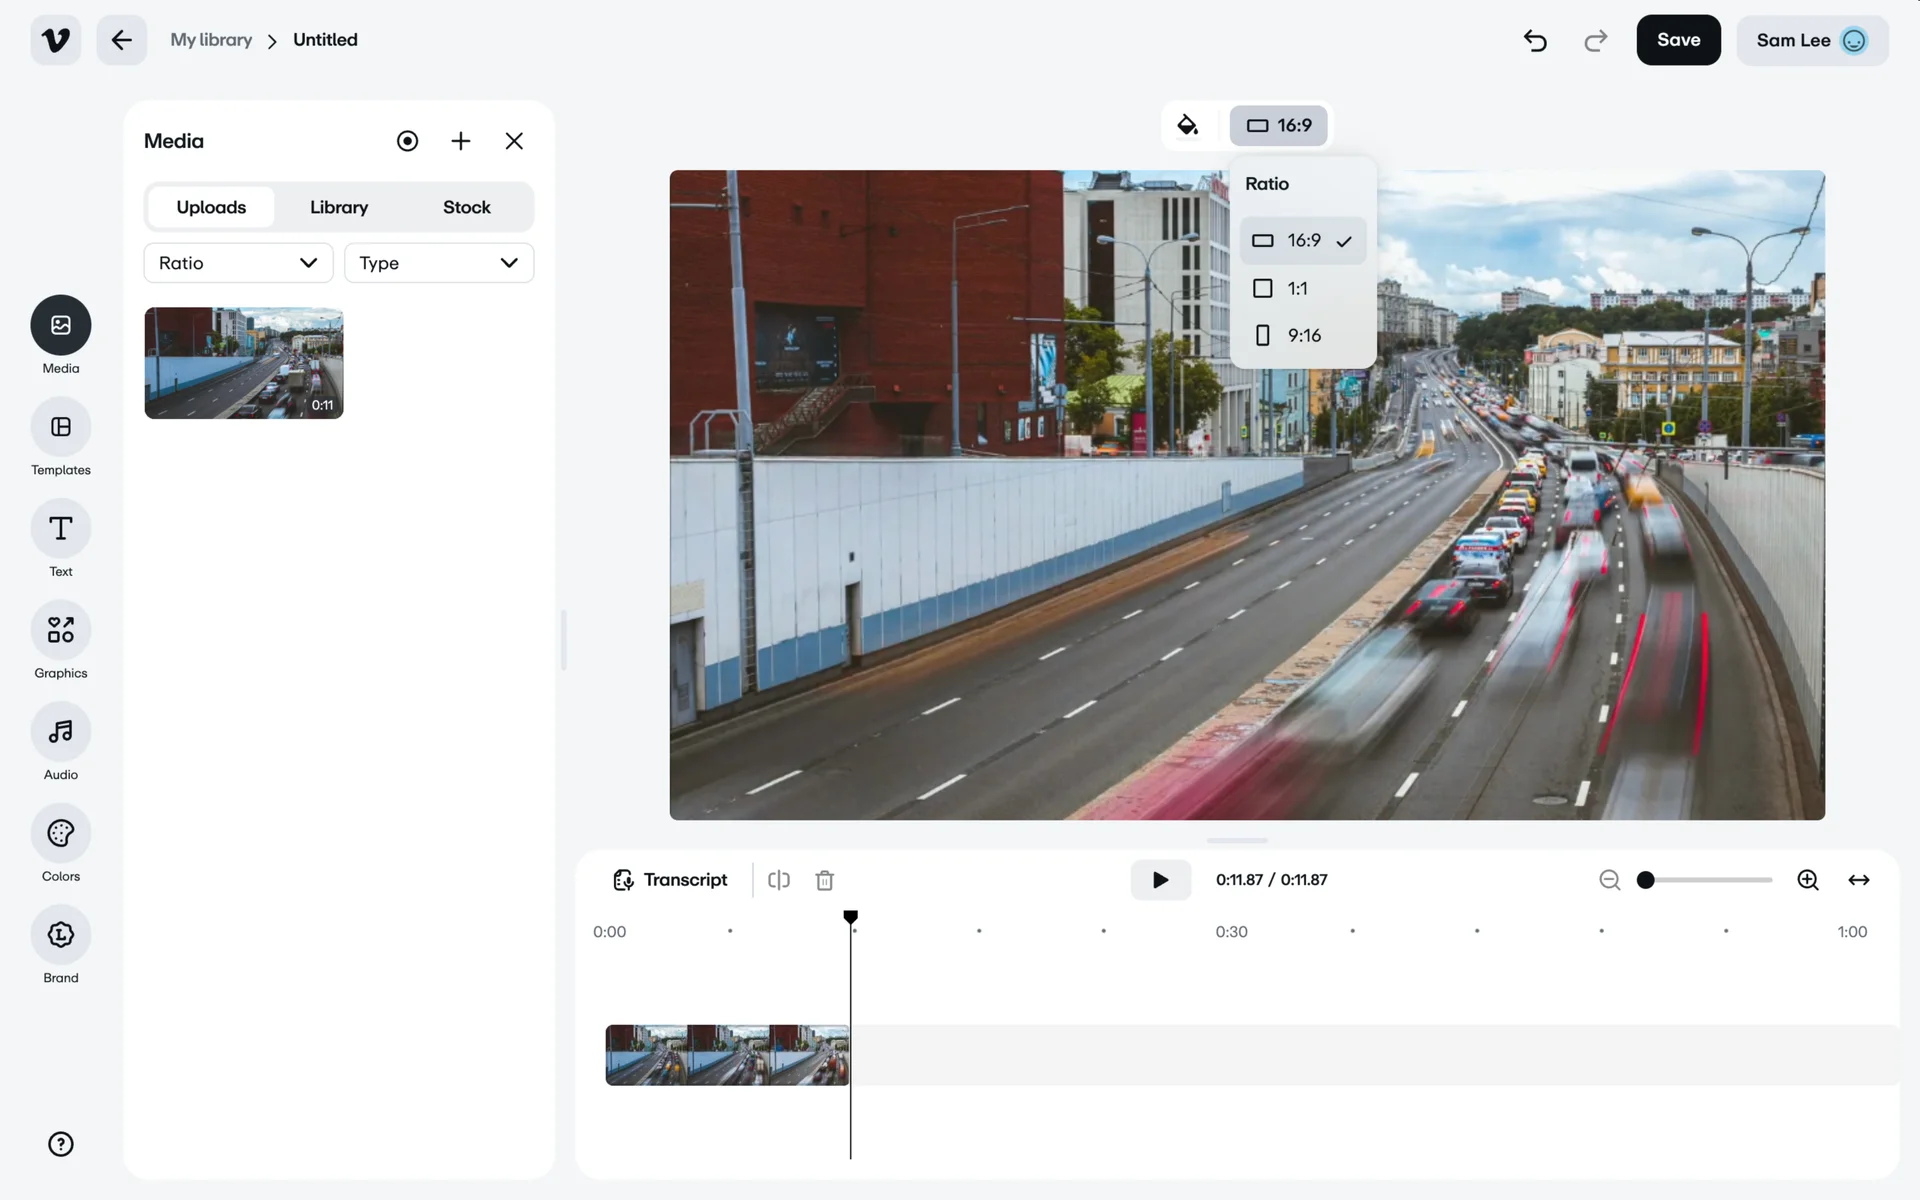Viewport: 1920px width, 1200px height.
Task: Expand the Ratio filter dropdown
Action: point(238,263)
